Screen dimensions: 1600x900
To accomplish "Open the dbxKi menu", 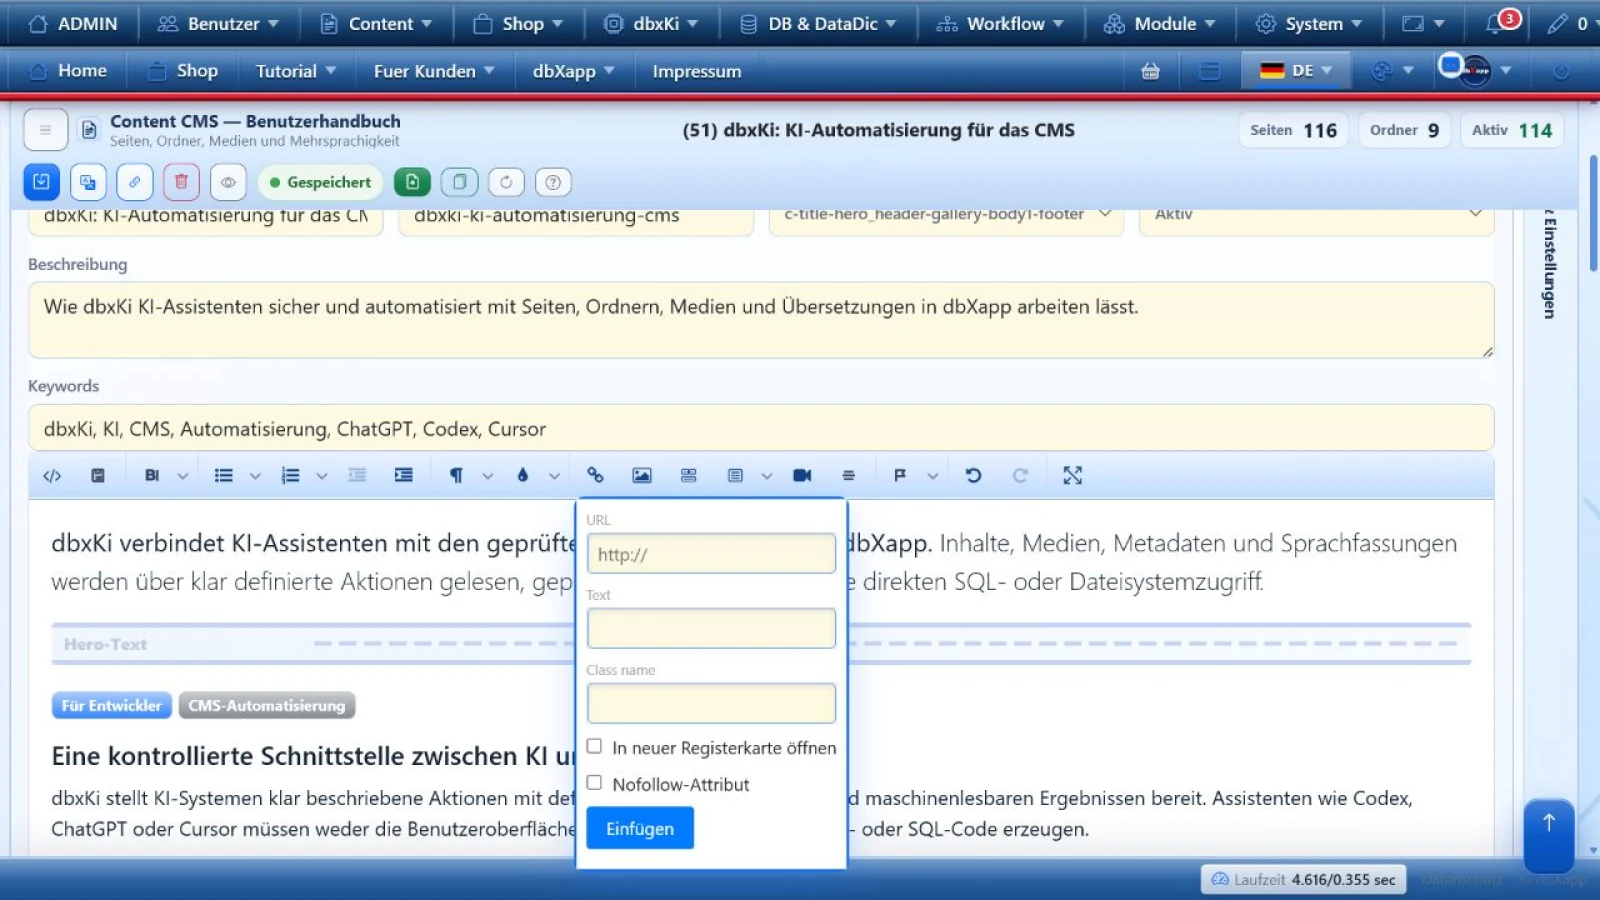I will click(x=650, y=23).
